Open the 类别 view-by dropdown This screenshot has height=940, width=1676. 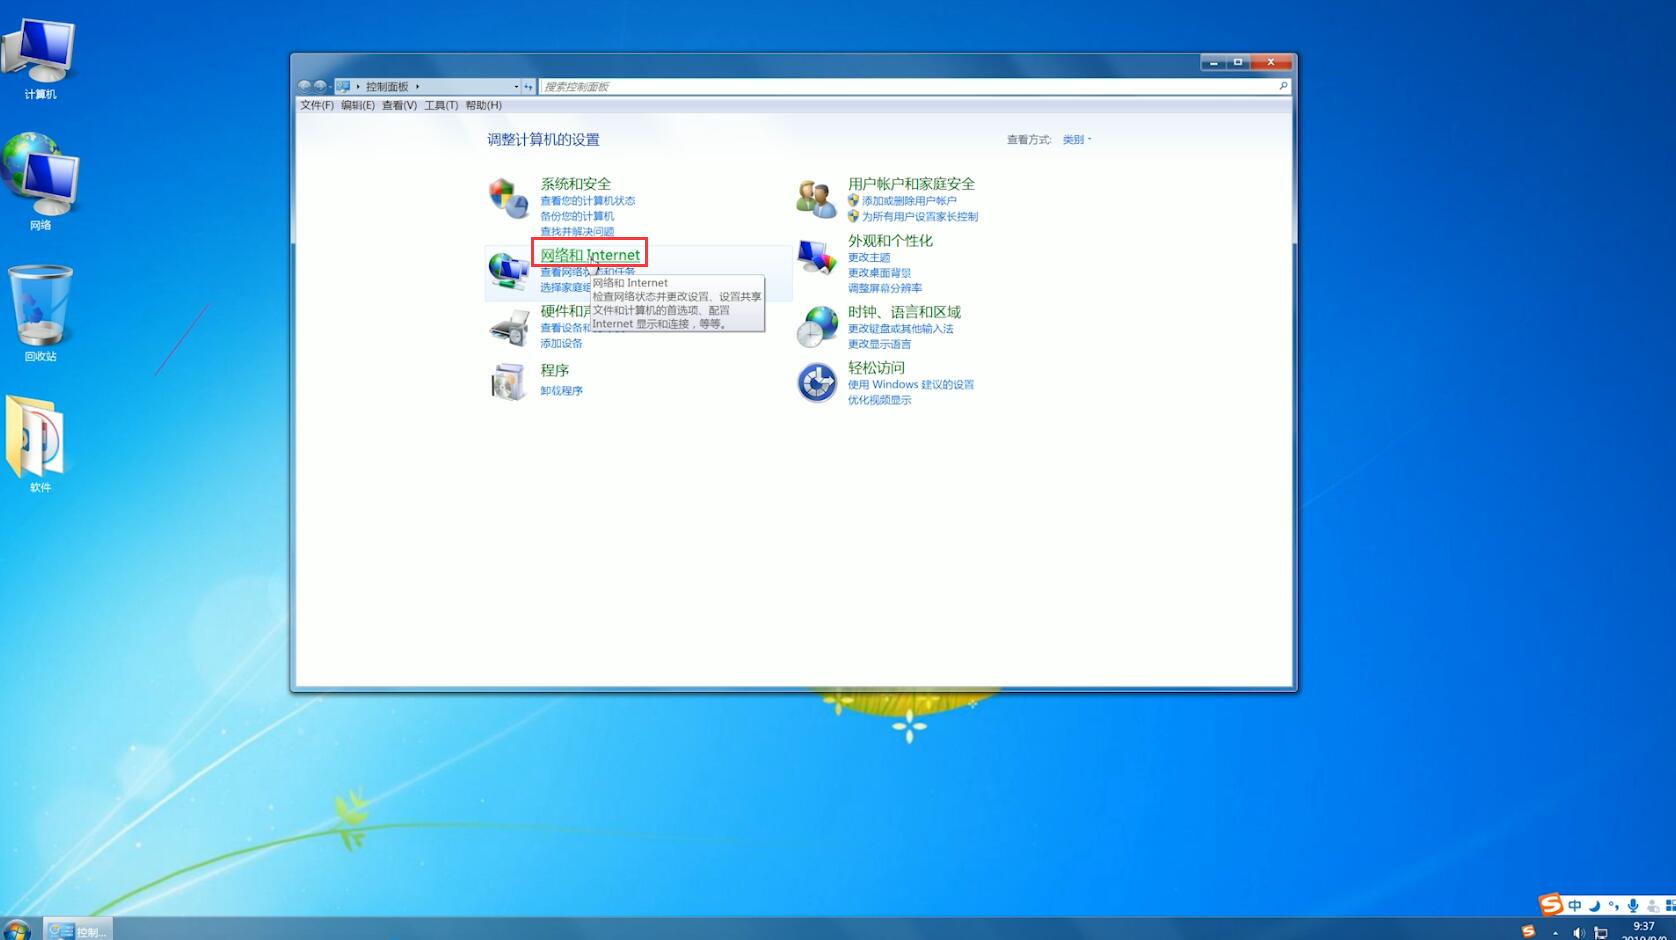(1077, 140)
